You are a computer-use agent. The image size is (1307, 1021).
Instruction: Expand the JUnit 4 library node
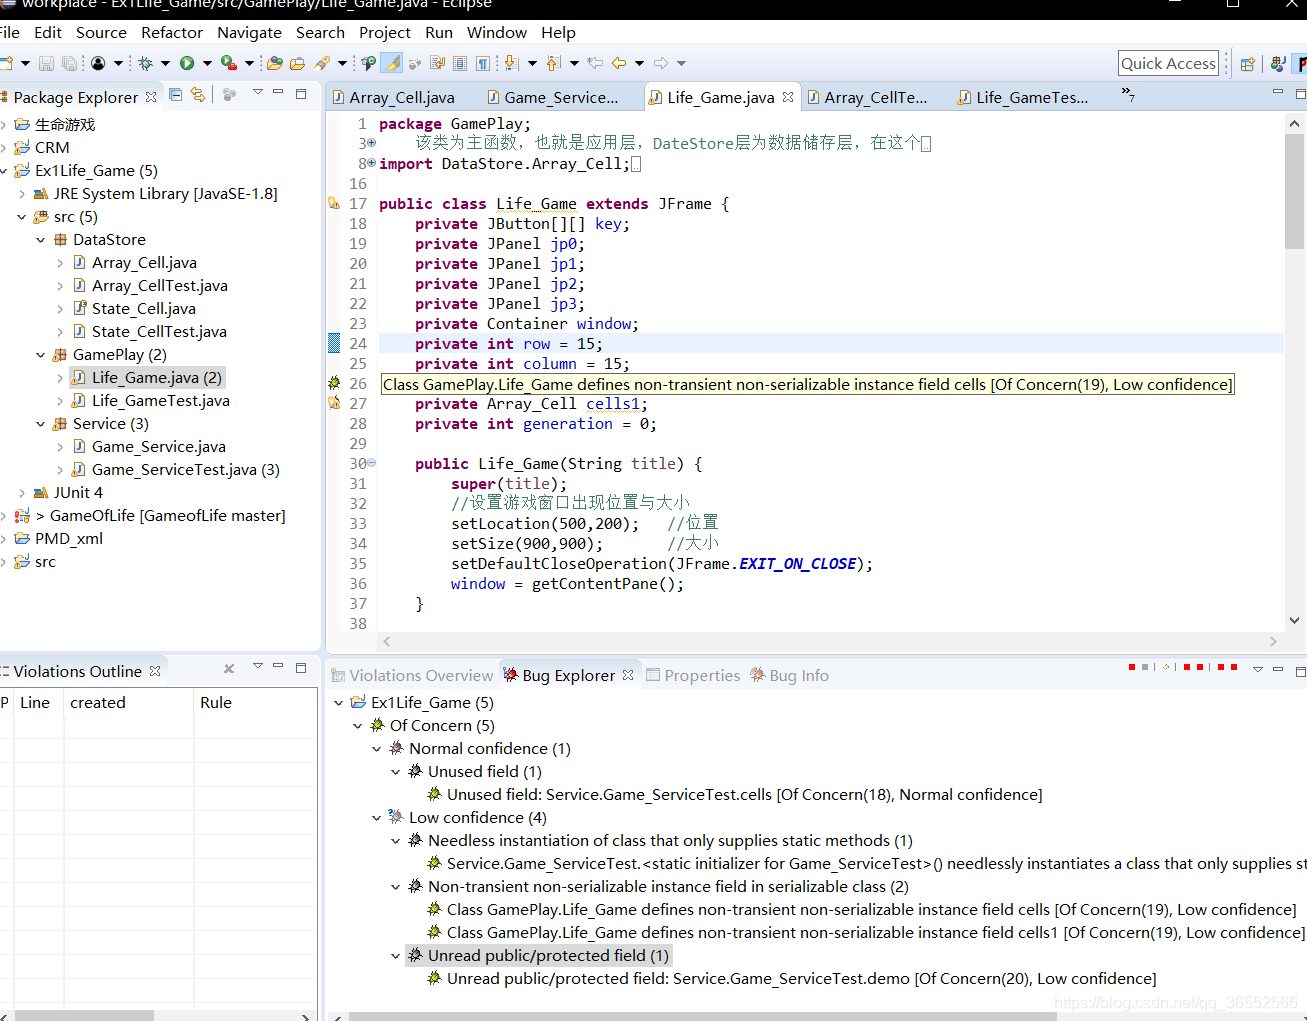tap(22, 493)
